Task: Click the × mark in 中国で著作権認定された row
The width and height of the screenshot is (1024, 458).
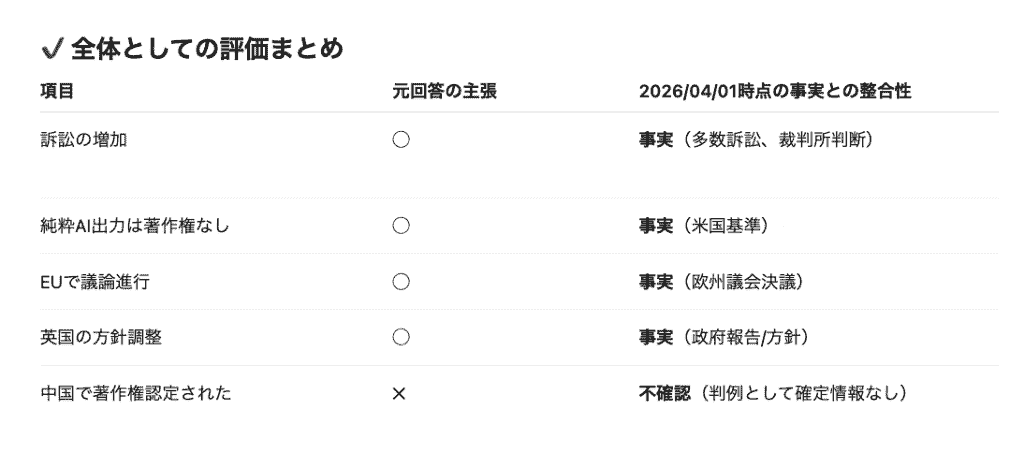Action: 399,394
